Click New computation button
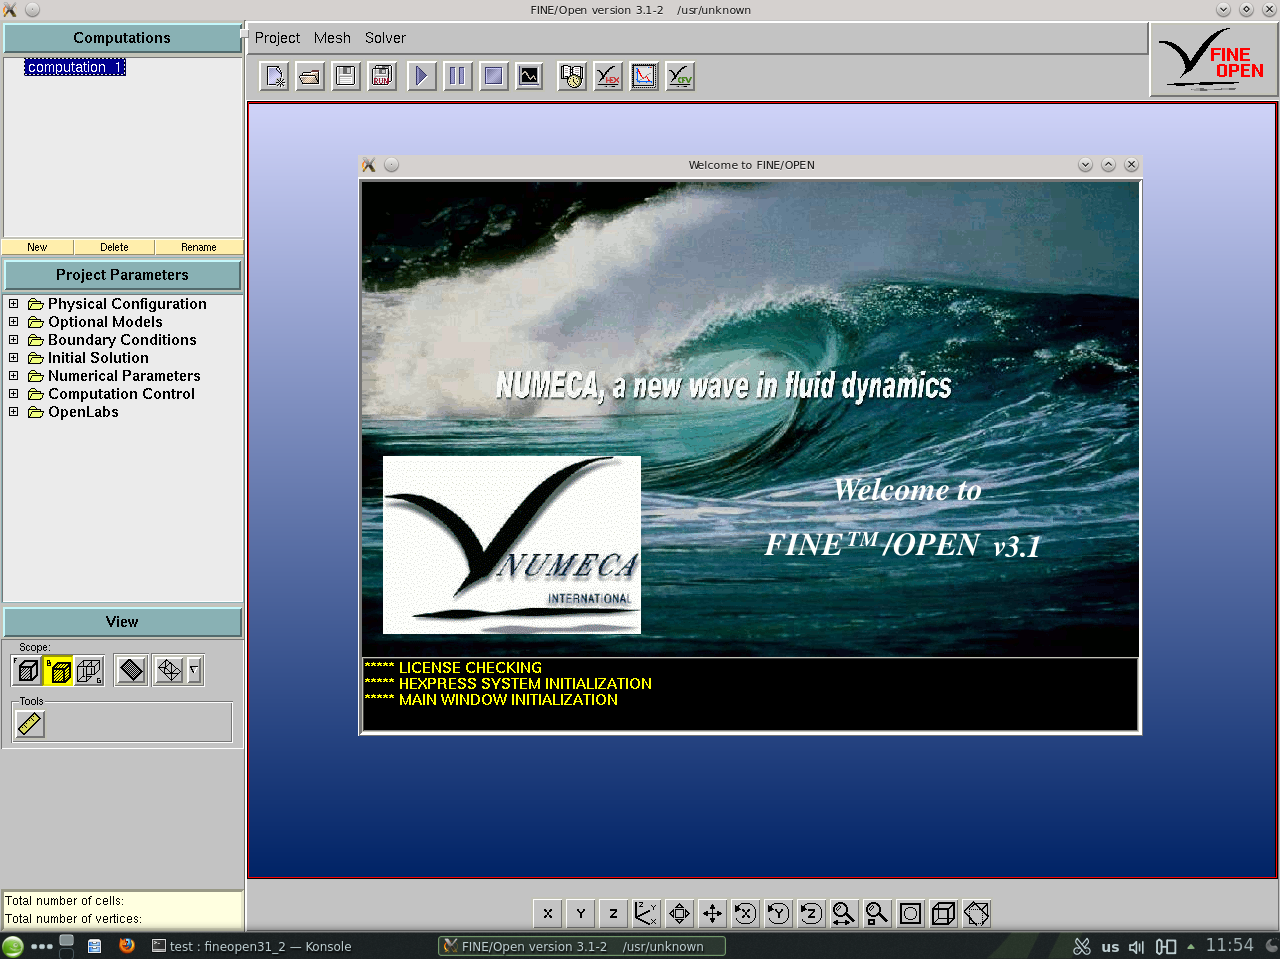The height and width of the screenshot is (959, 1280). (x=37, y=247)
